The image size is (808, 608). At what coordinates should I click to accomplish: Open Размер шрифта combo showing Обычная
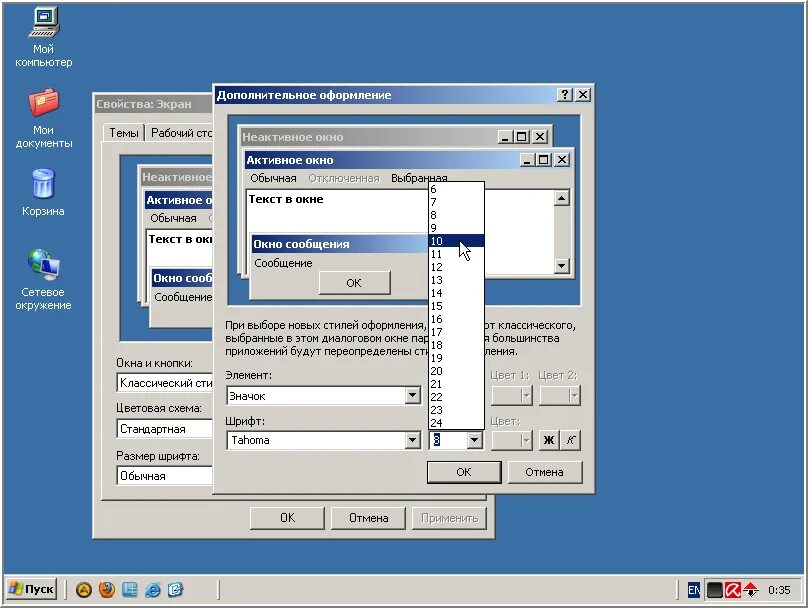coord(165,476)
